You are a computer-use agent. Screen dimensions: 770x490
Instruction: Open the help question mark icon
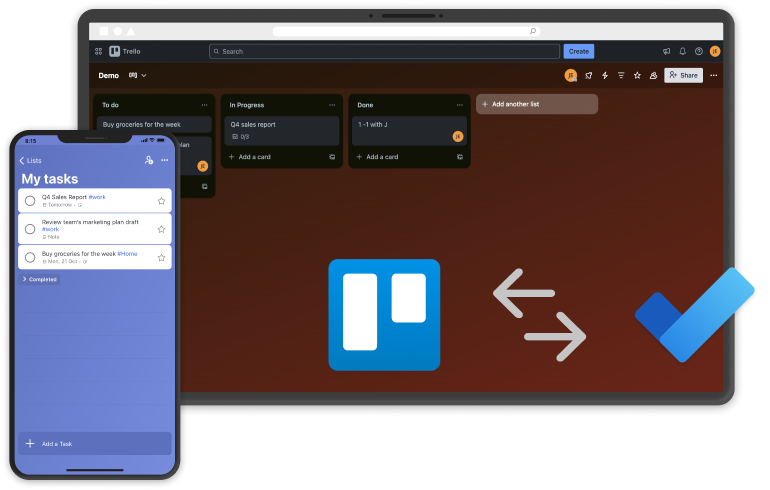click(x=698, y=51)
